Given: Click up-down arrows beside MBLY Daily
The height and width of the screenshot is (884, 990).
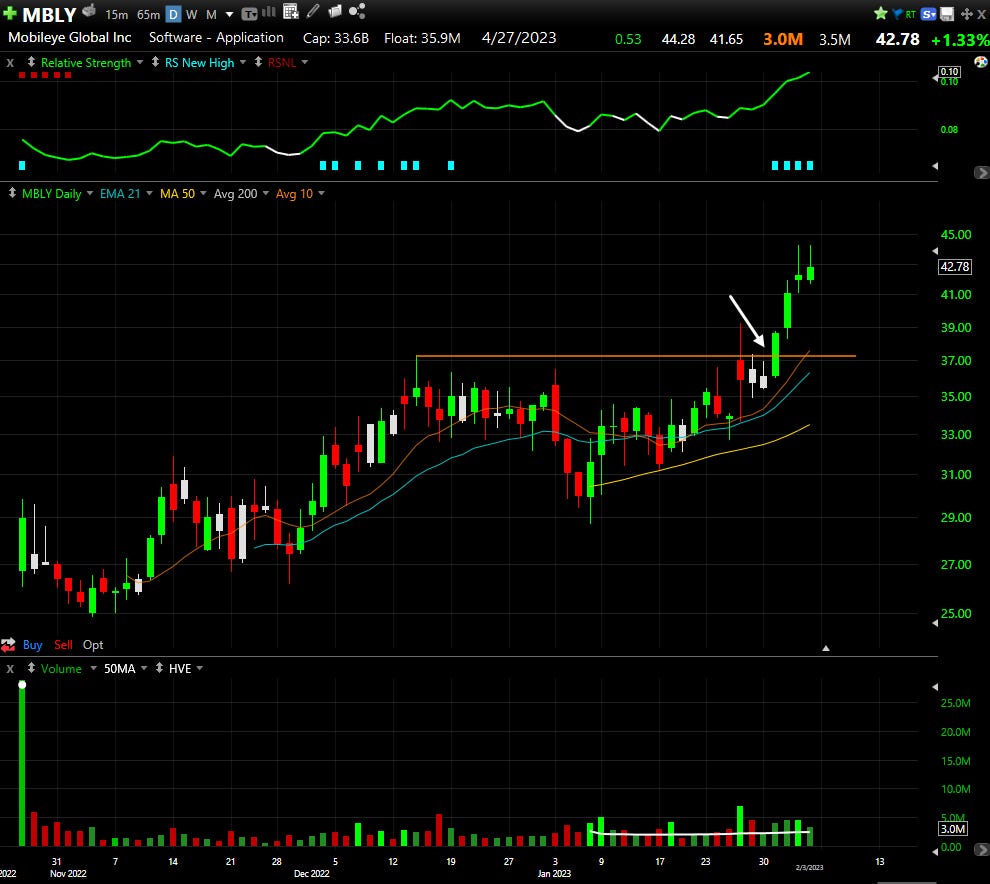Looking at the screenshot, I should (x=12, y=193).
